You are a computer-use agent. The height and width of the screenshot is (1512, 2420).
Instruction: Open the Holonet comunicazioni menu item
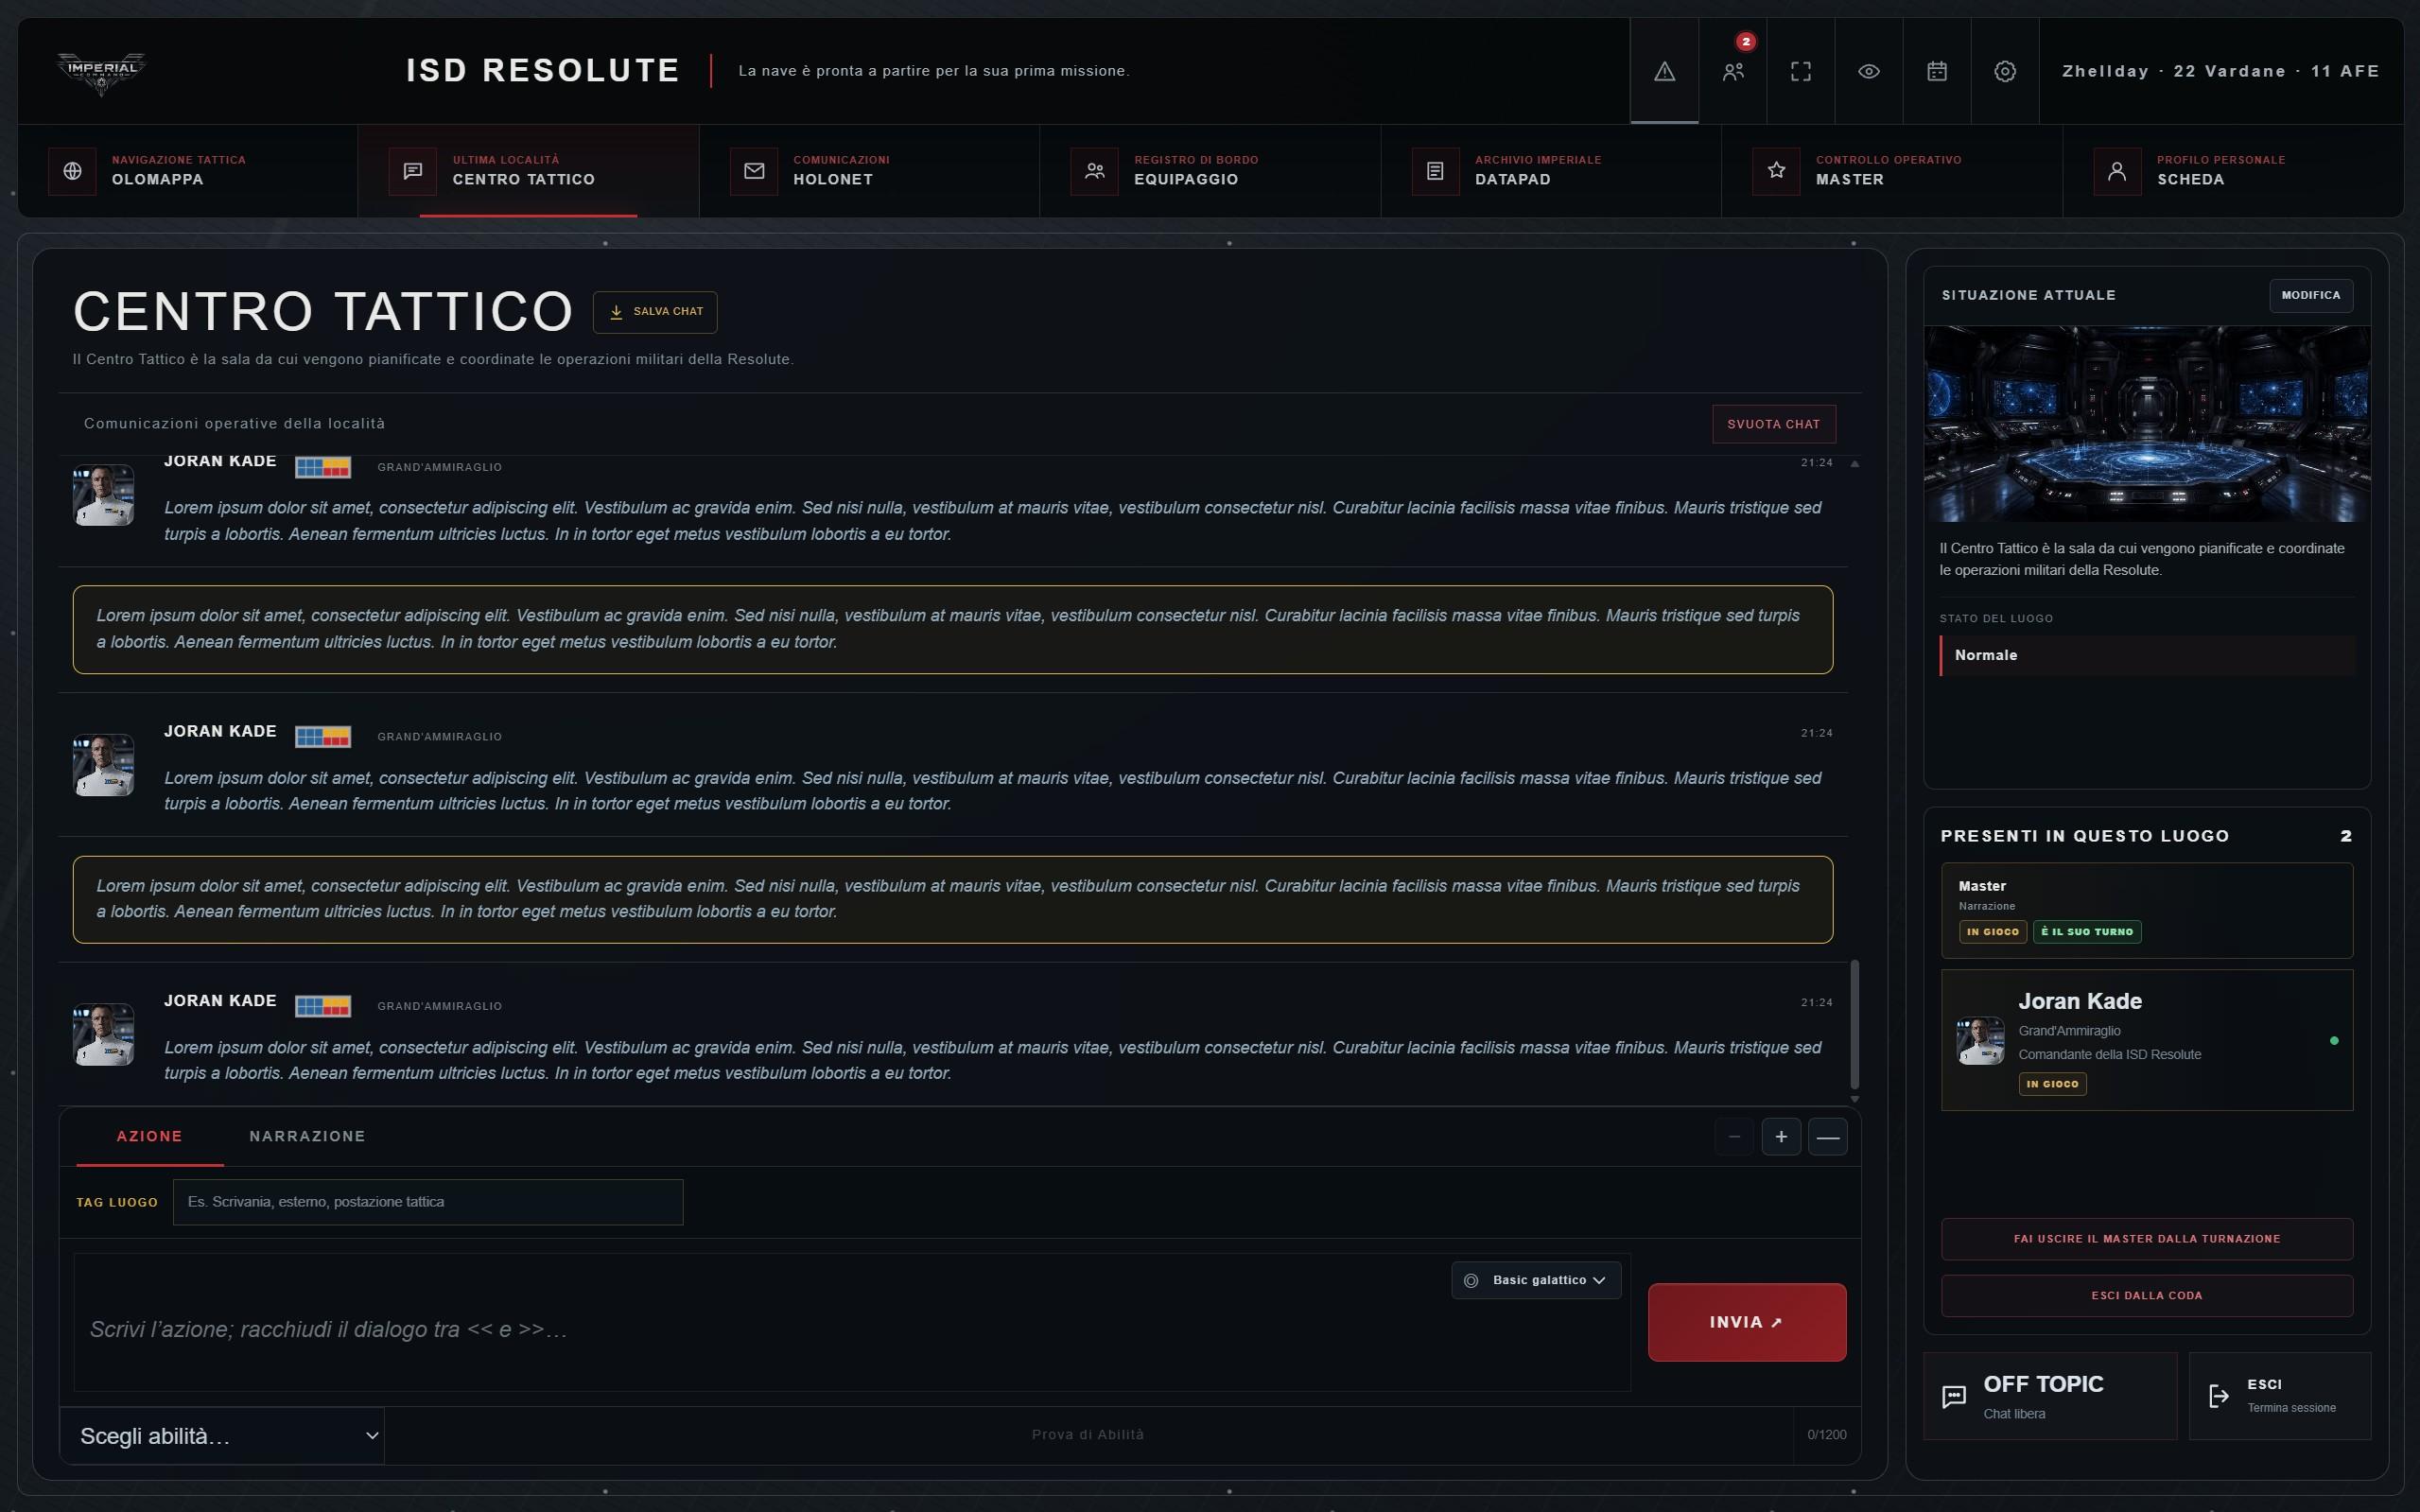(x=869, y=171)
